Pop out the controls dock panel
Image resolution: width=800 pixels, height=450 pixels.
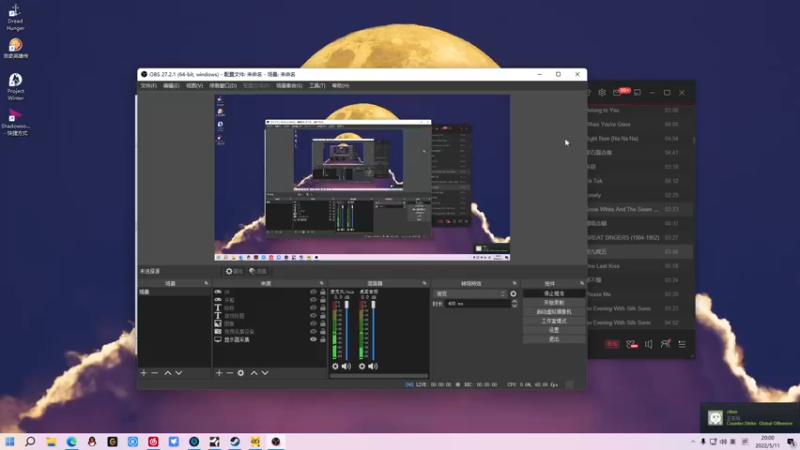pos(582,283)
